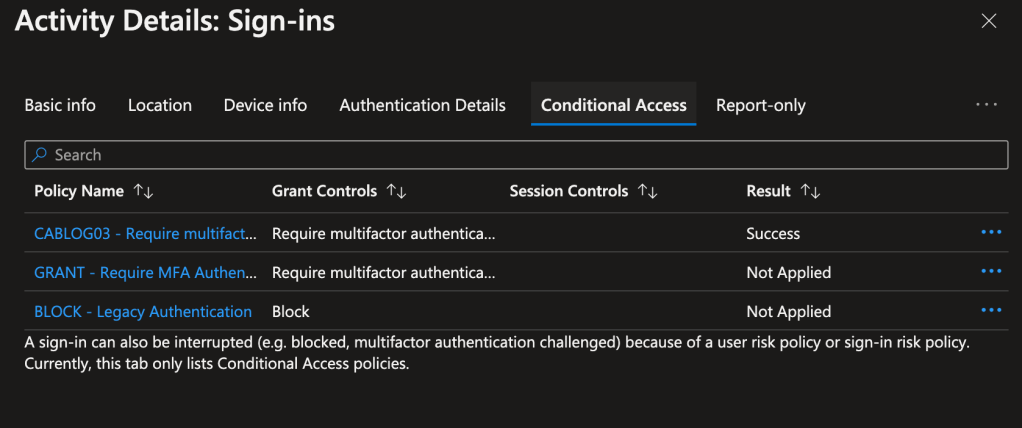1022x428 pixels.
Task: Click the search magnifier icon
Action: point(40,155)
